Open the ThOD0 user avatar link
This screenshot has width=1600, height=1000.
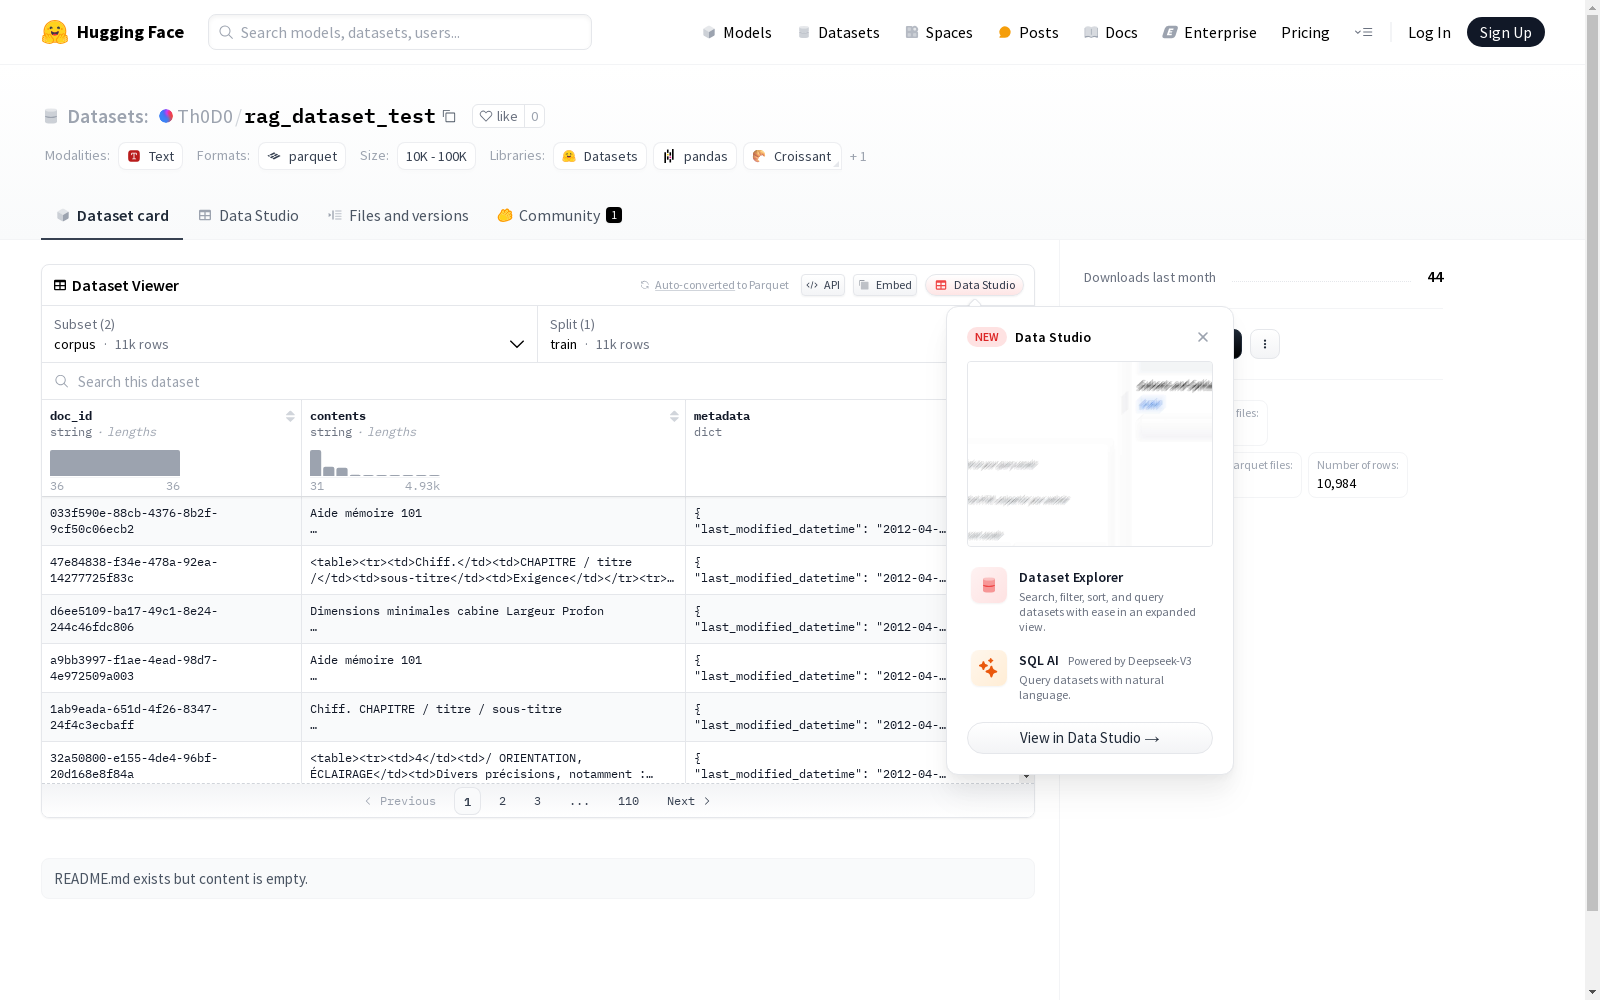pyautogui.click(x=166, y=116)
